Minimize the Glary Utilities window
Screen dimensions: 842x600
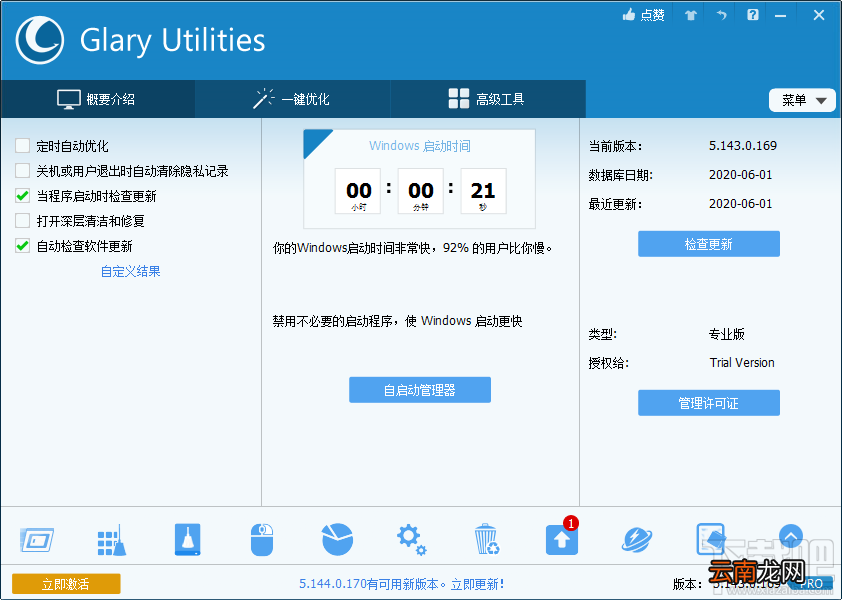780,16
